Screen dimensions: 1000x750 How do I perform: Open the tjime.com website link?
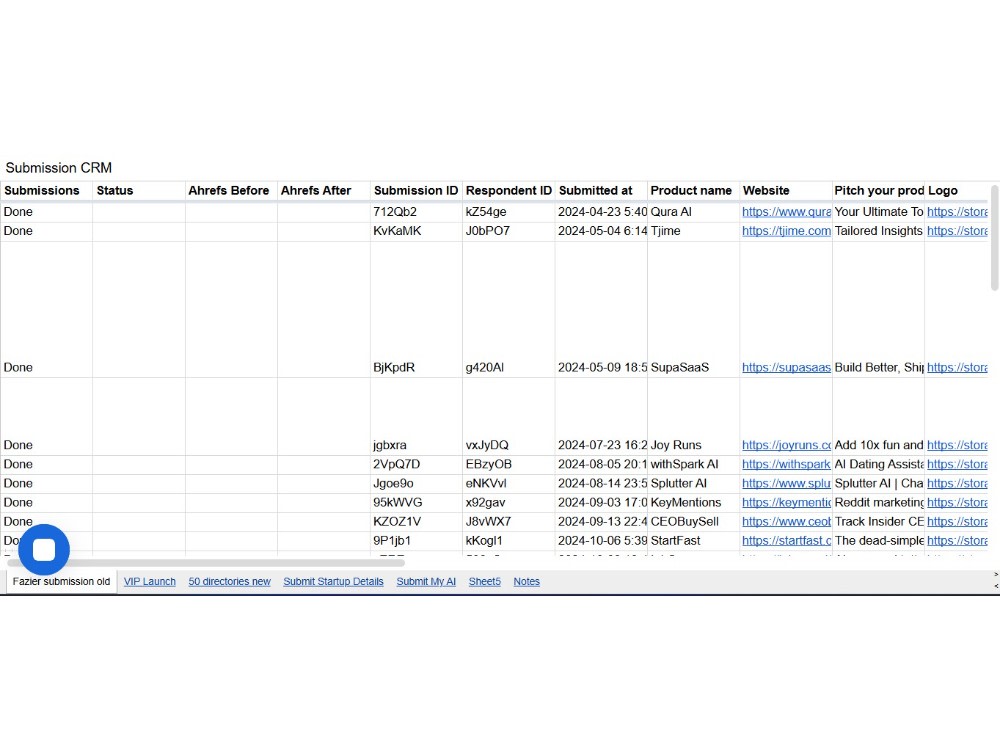click(786, 231)
